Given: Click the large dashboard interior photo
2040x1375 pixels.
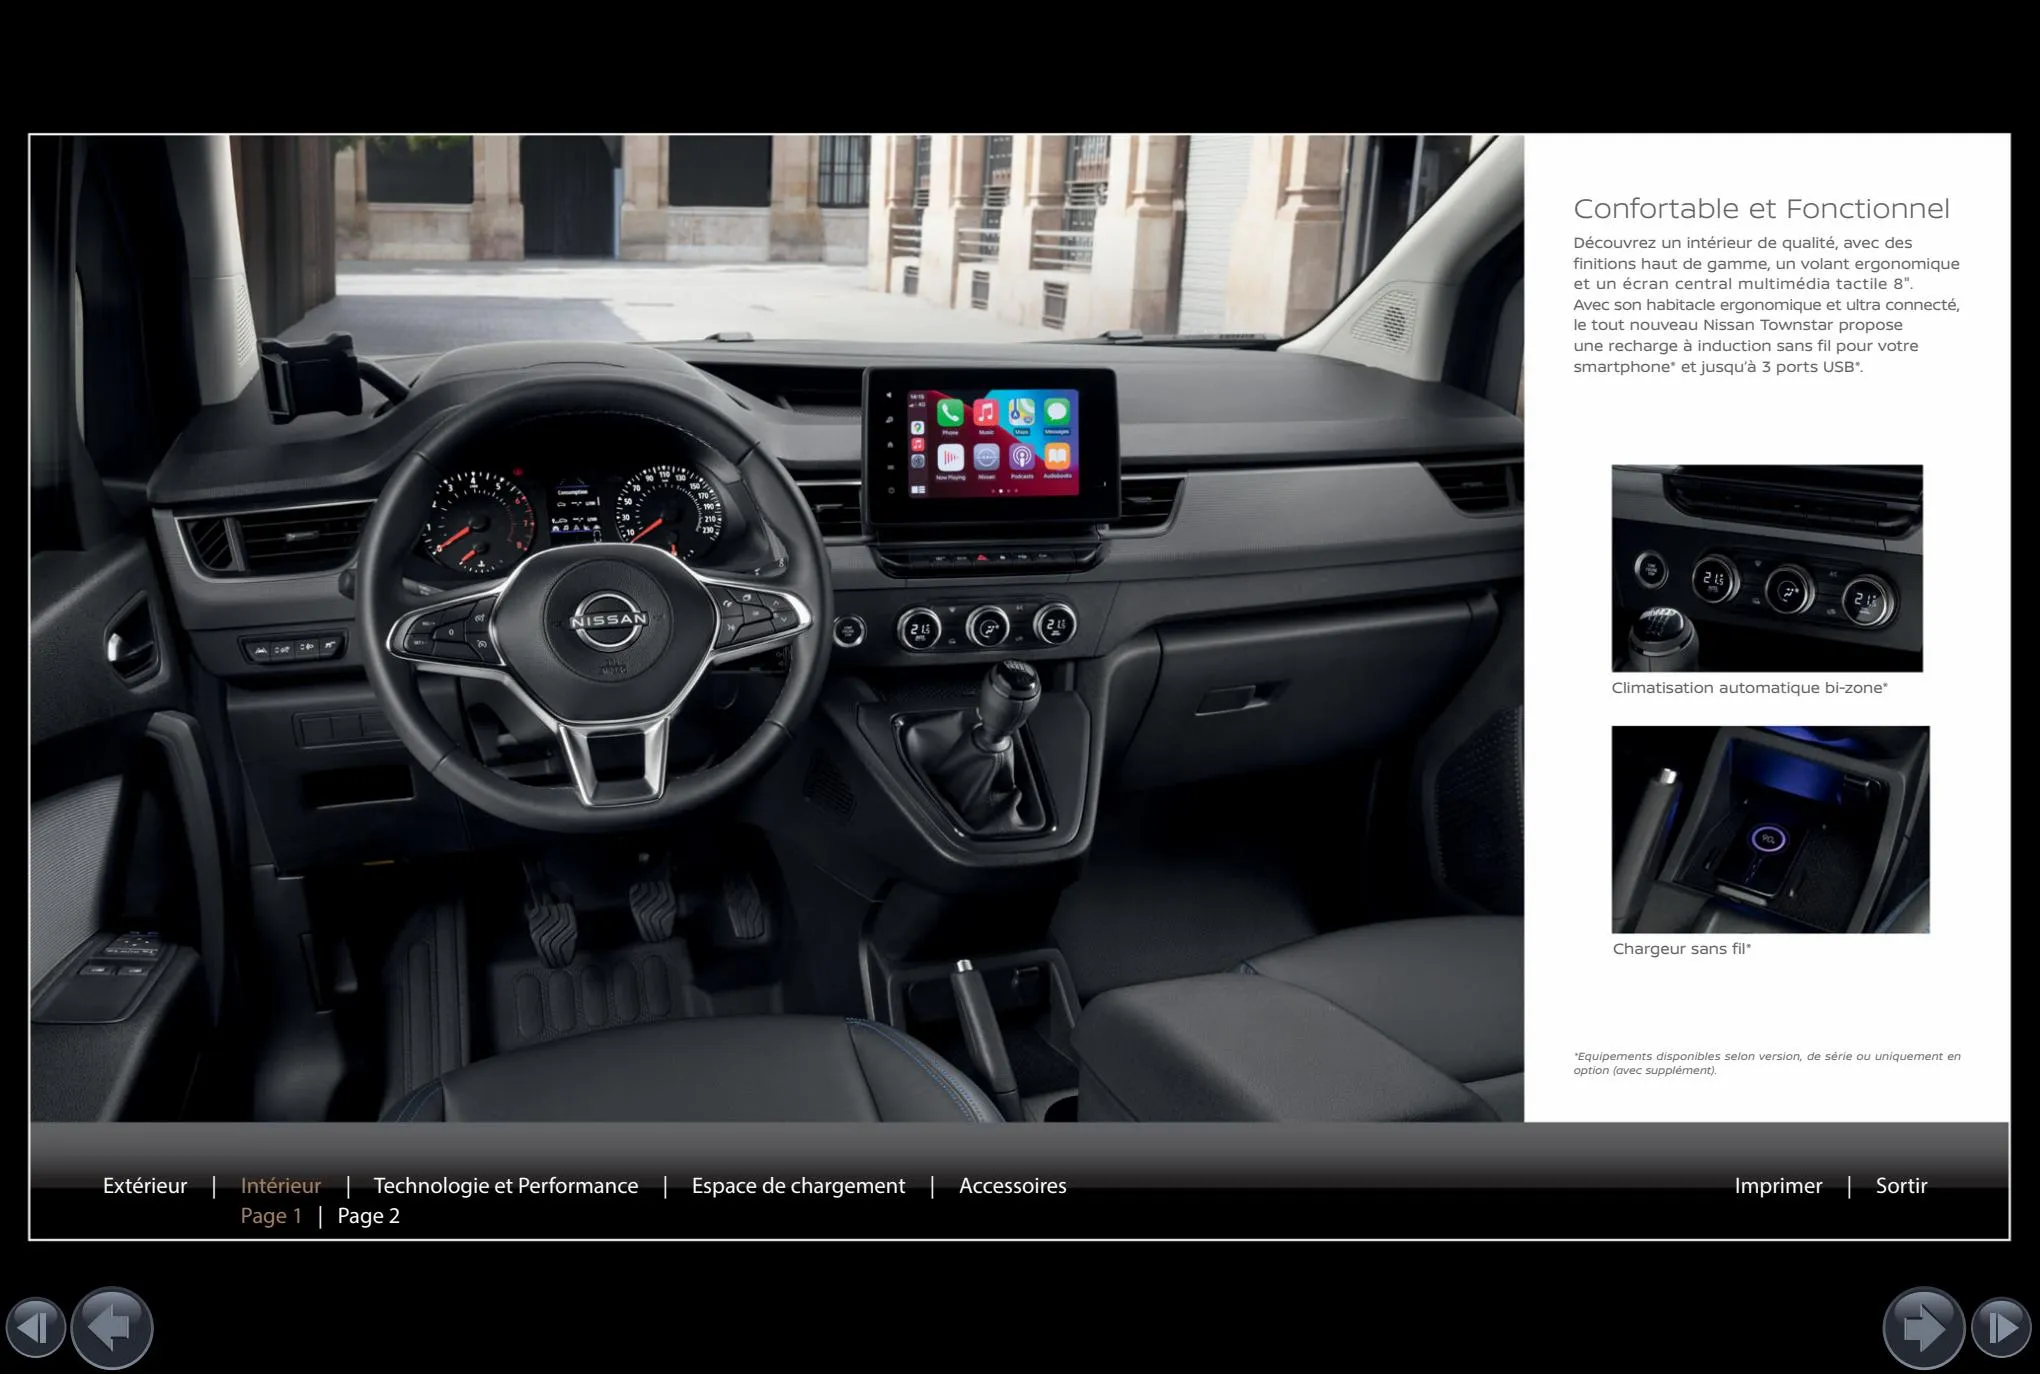Looking at the screenshot, I should pos(777,628).
